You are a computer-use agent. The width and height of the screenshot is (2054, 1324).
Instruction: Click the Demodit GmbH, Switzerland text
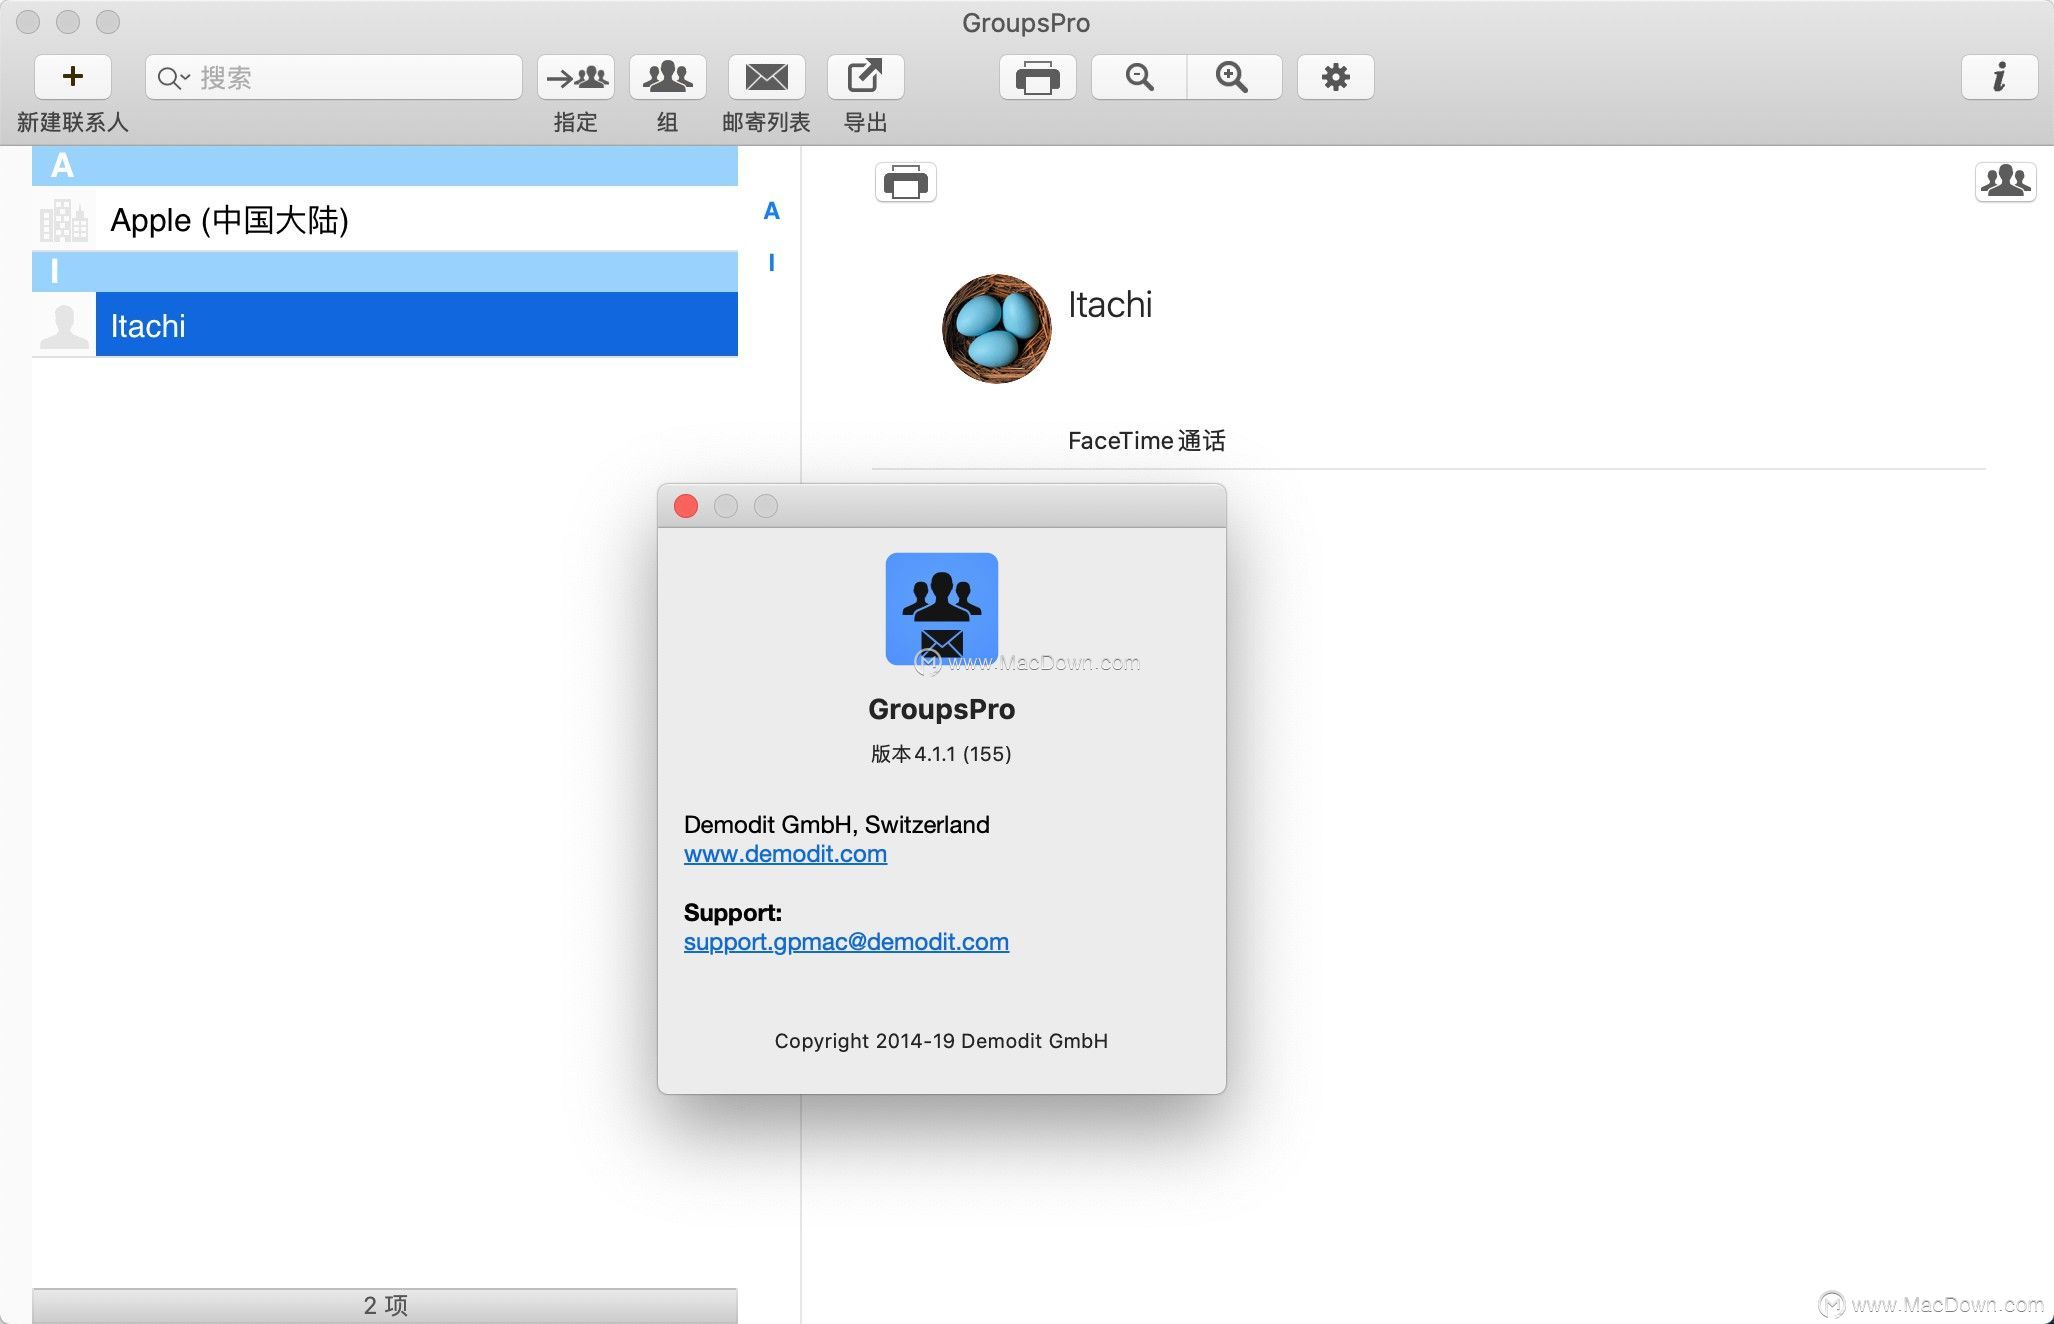point(837,825)
